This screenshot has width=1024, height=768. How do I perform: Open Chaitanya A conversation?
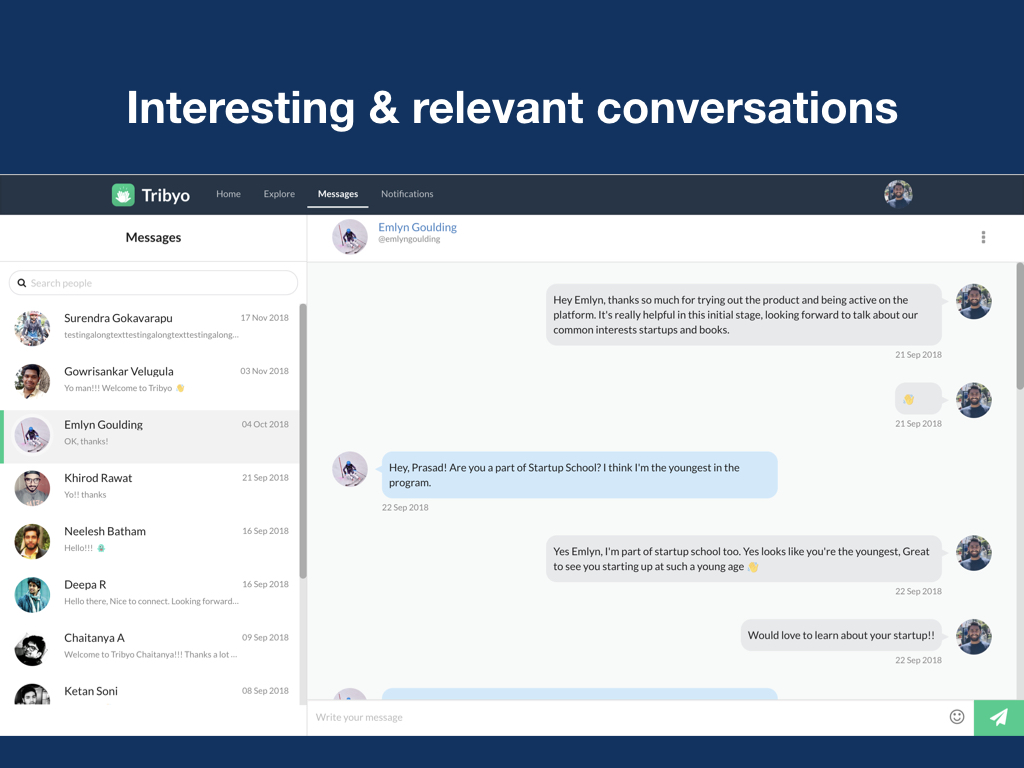pos(150,650)
